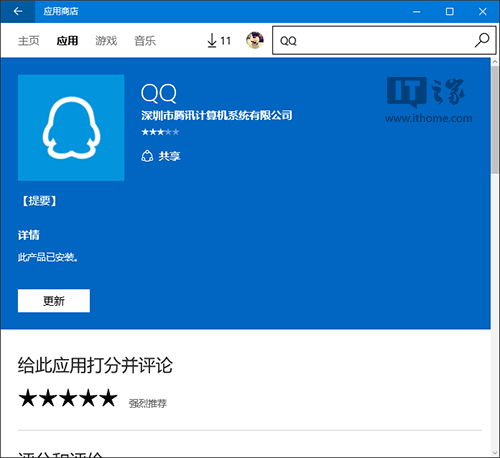Click the three-star app rating
Screen dimensions: 500x458
(x=160, y=132)
